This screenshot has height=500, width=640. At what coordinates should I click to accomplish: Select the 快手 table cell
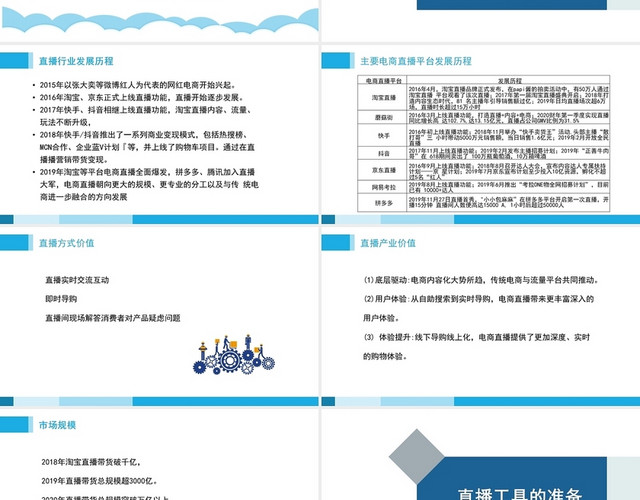point(382,136)
